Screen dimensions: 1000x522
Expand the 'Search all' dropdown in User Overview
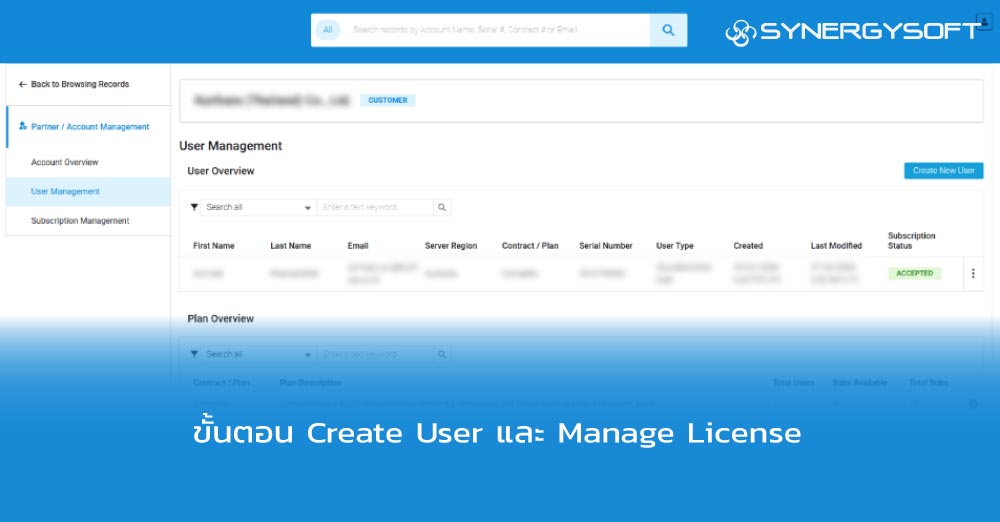click(x=258, y=207)
